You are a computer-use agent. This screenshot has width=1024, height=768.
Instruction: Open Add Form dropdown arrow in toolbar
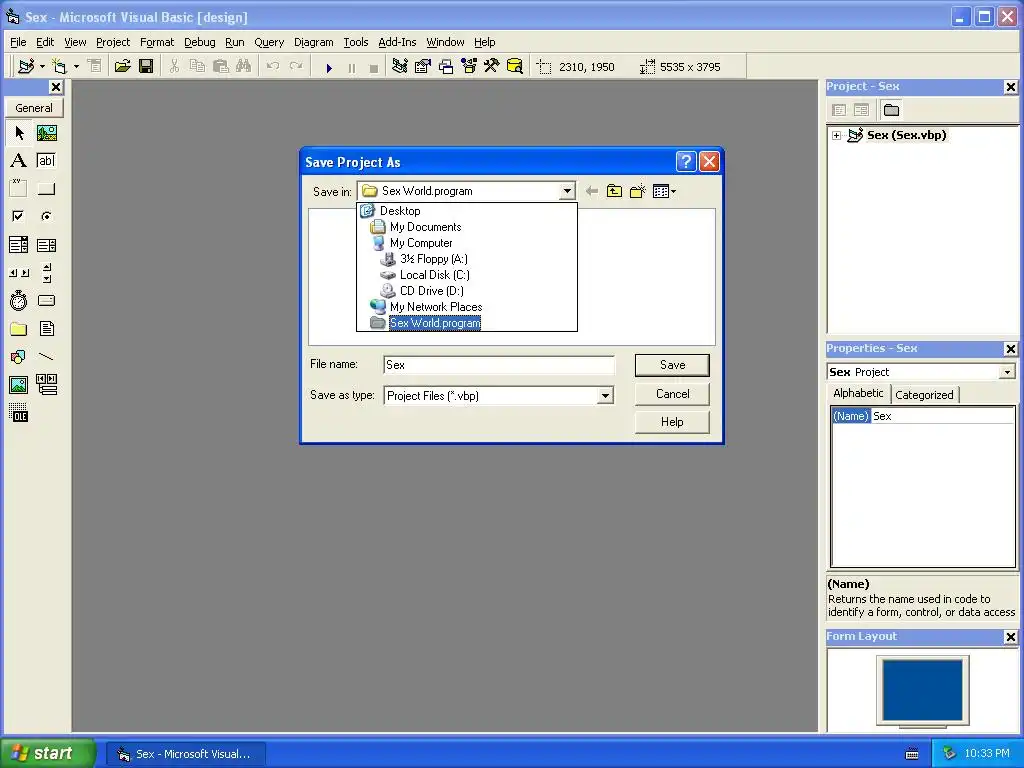point(76,67)
